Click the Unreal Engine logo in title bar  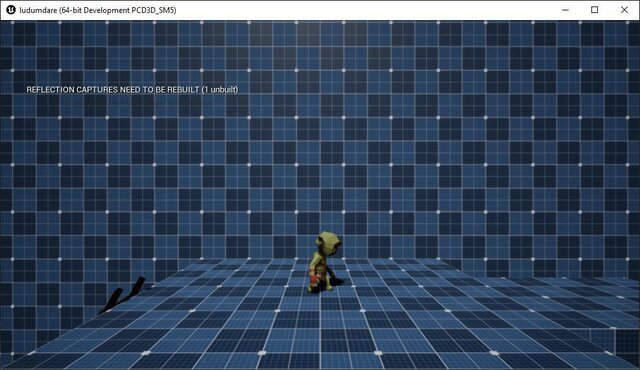point(11,10)
